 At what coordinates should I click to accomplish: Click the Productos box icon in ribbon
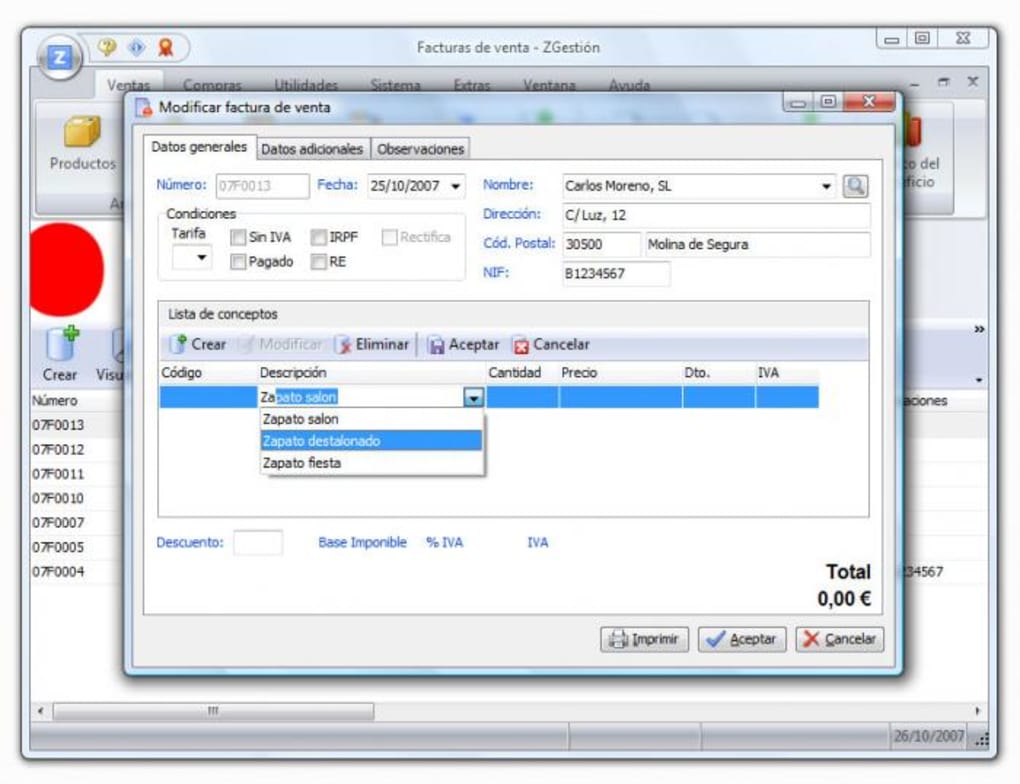pyautogui.click(x=82, y=133)
